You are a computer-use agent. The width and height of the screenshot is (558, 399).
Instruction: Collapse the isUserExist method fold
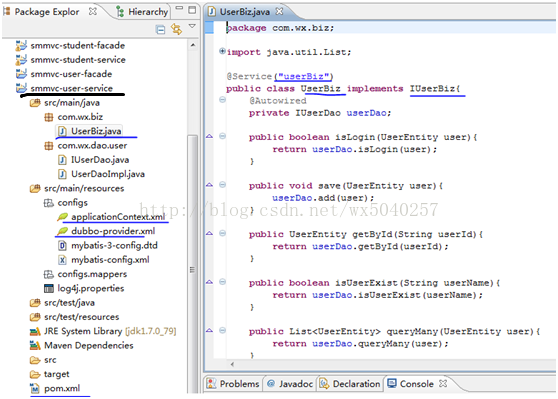(222, 282)
